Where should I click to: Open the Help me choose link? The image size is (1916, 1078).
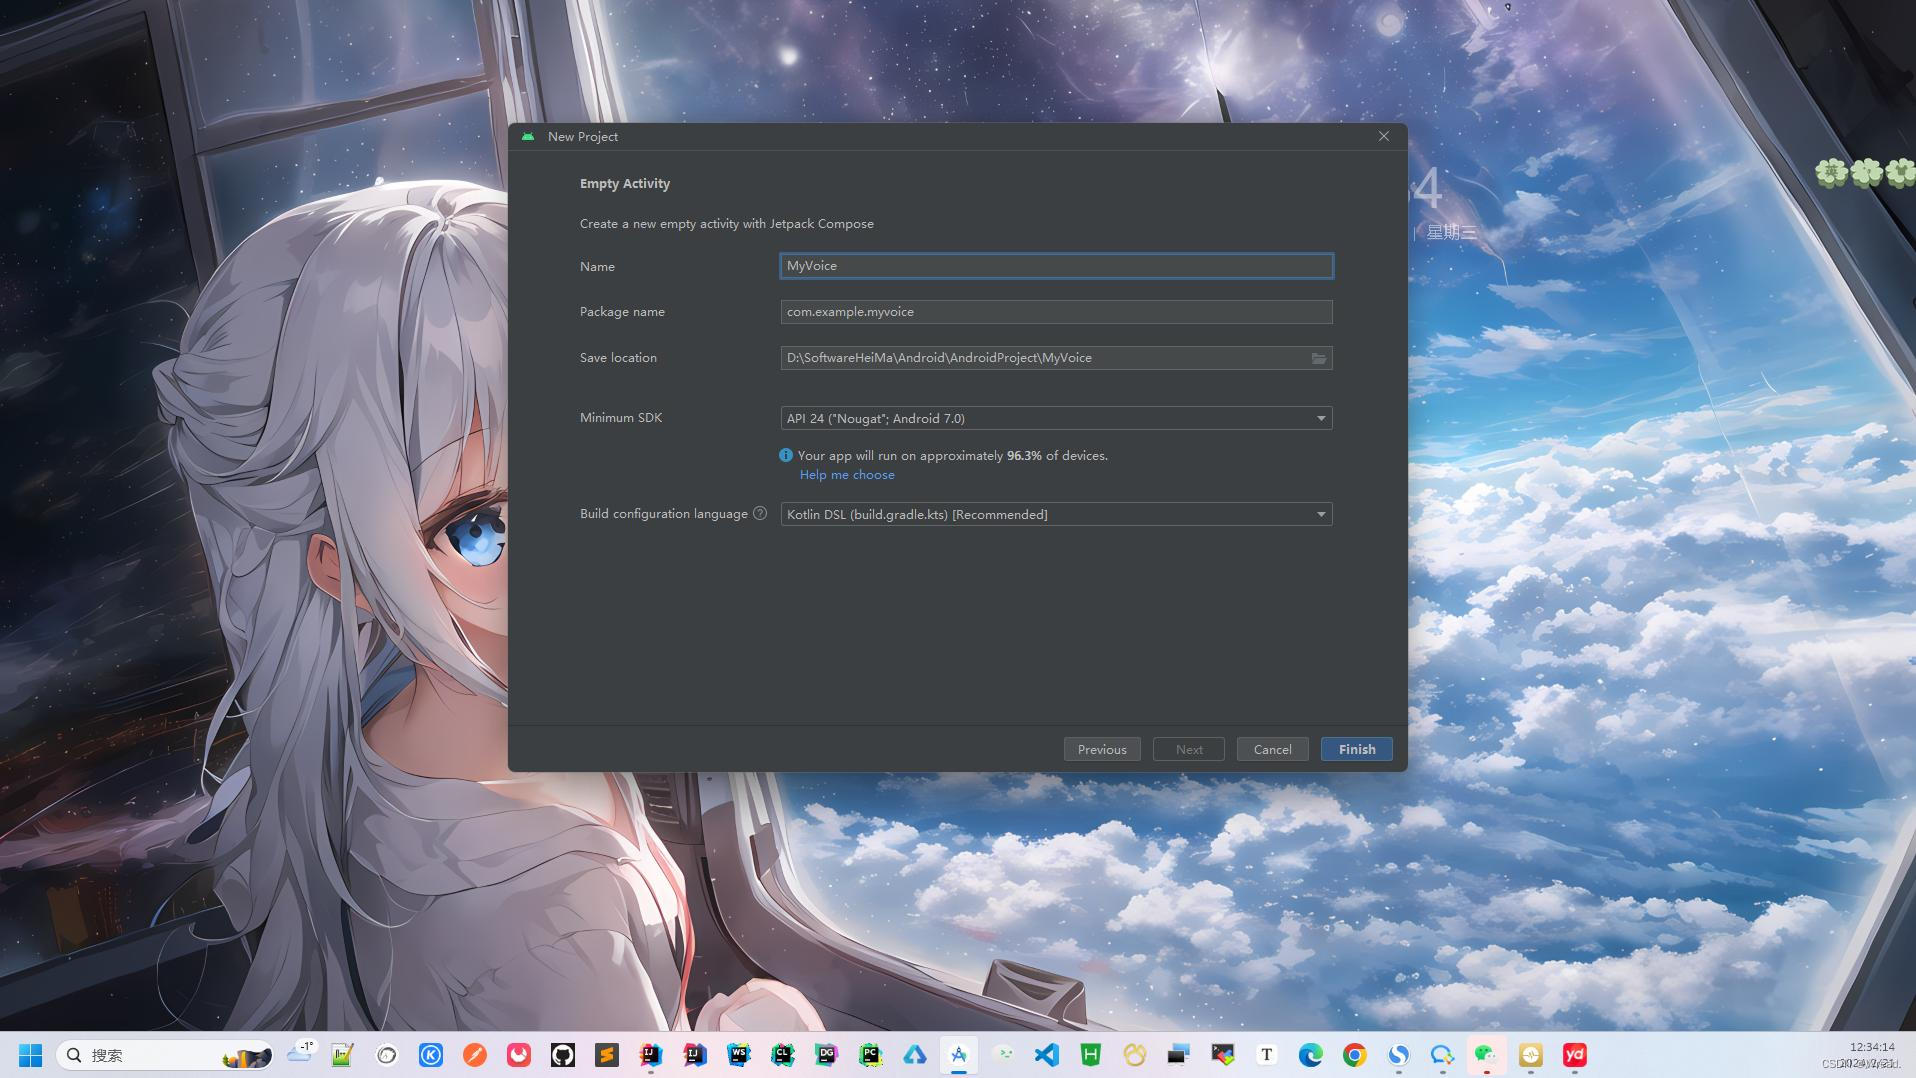(847, 475)
